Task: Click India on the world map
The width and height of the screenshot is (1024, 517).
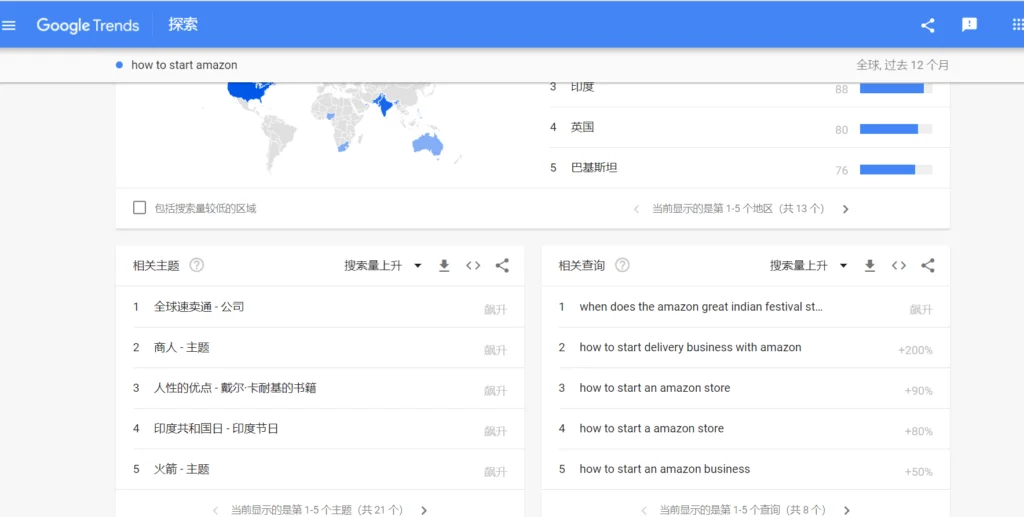Action: [x=384, y=106]
